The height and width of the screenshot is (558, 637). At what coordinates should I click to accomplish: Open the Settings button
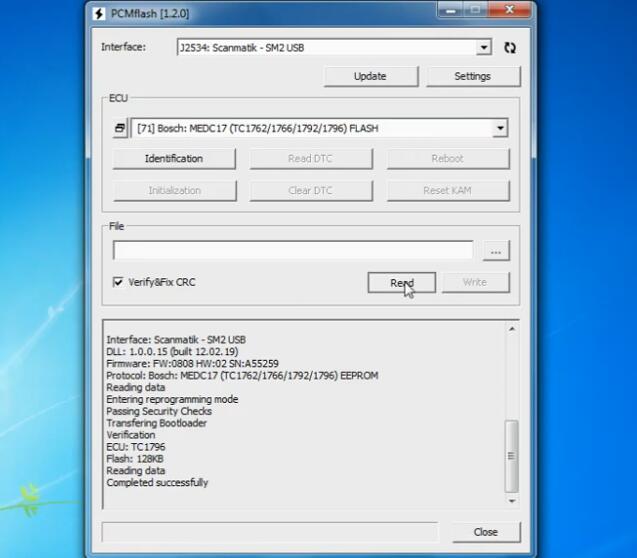tap(473, 76)
